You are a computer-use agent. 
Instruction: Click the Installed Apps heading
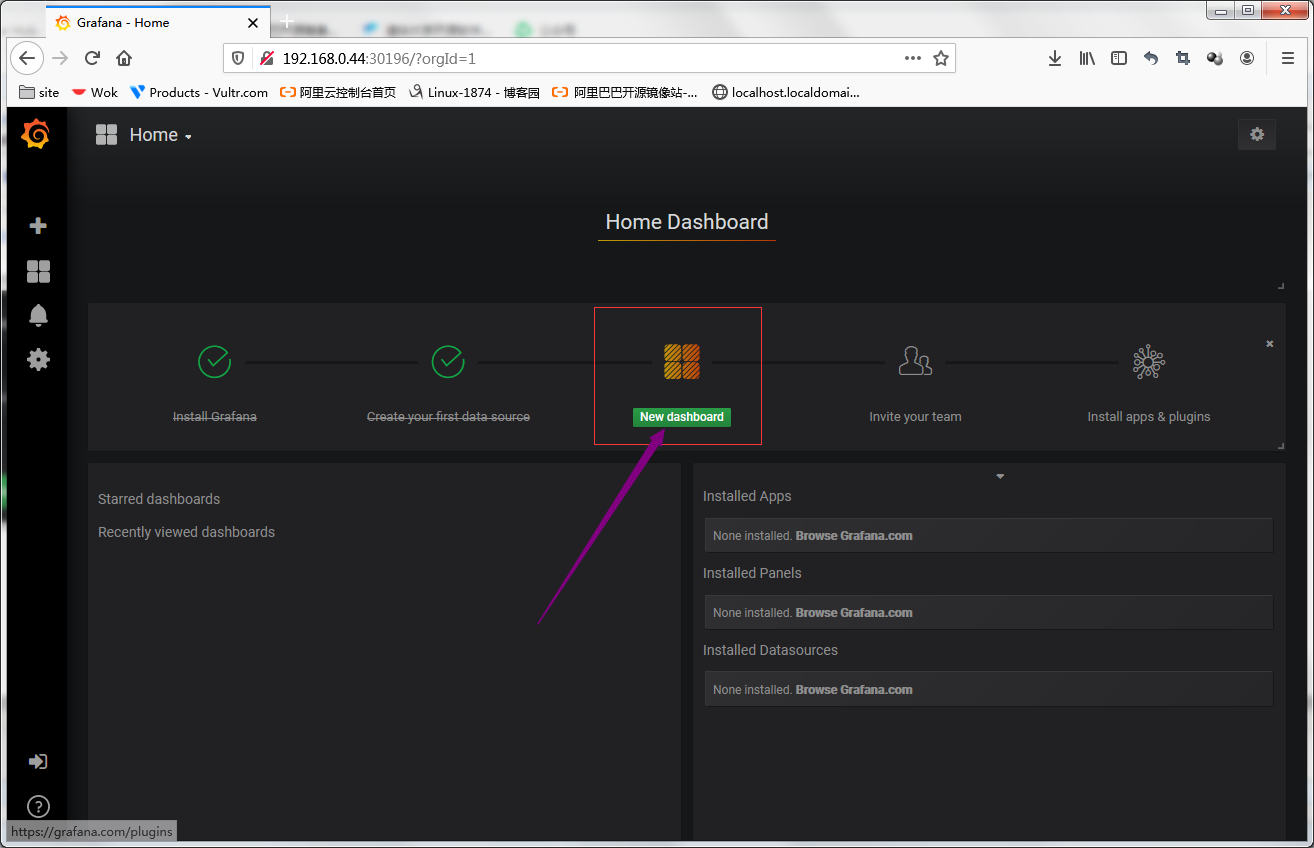click(747, 496)
